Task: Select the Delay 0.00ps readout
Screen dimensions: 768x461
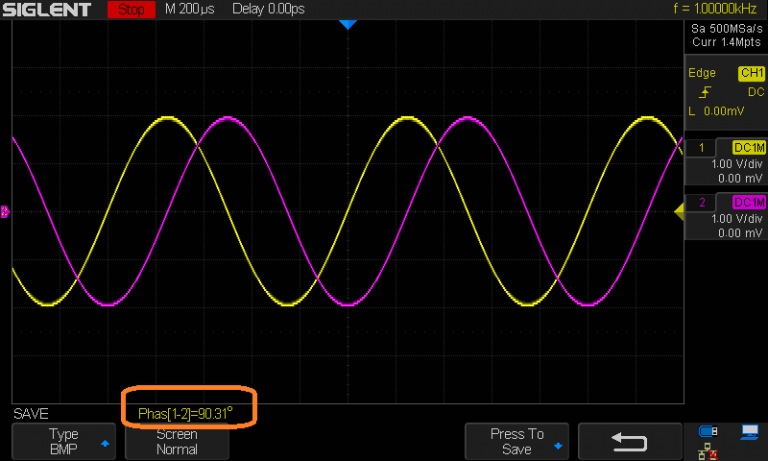Action: (x=269, y=10)
